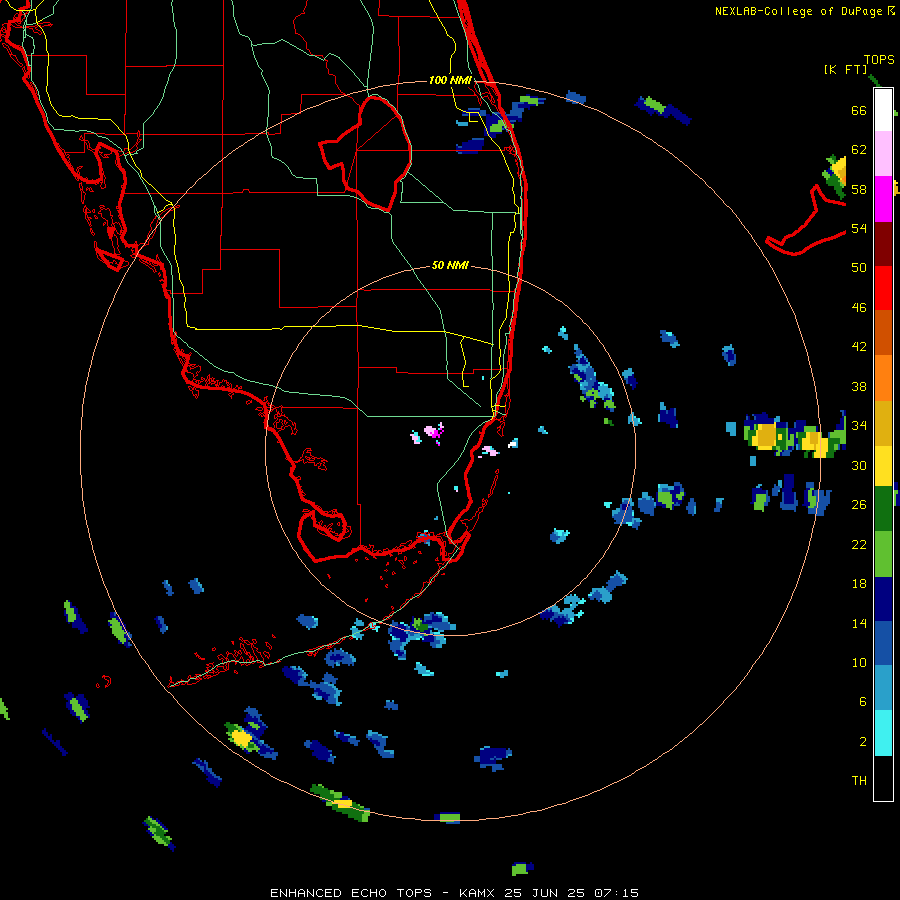Select the 100 NMI range ring label
The image size is (900, 900).
point(450,80)
